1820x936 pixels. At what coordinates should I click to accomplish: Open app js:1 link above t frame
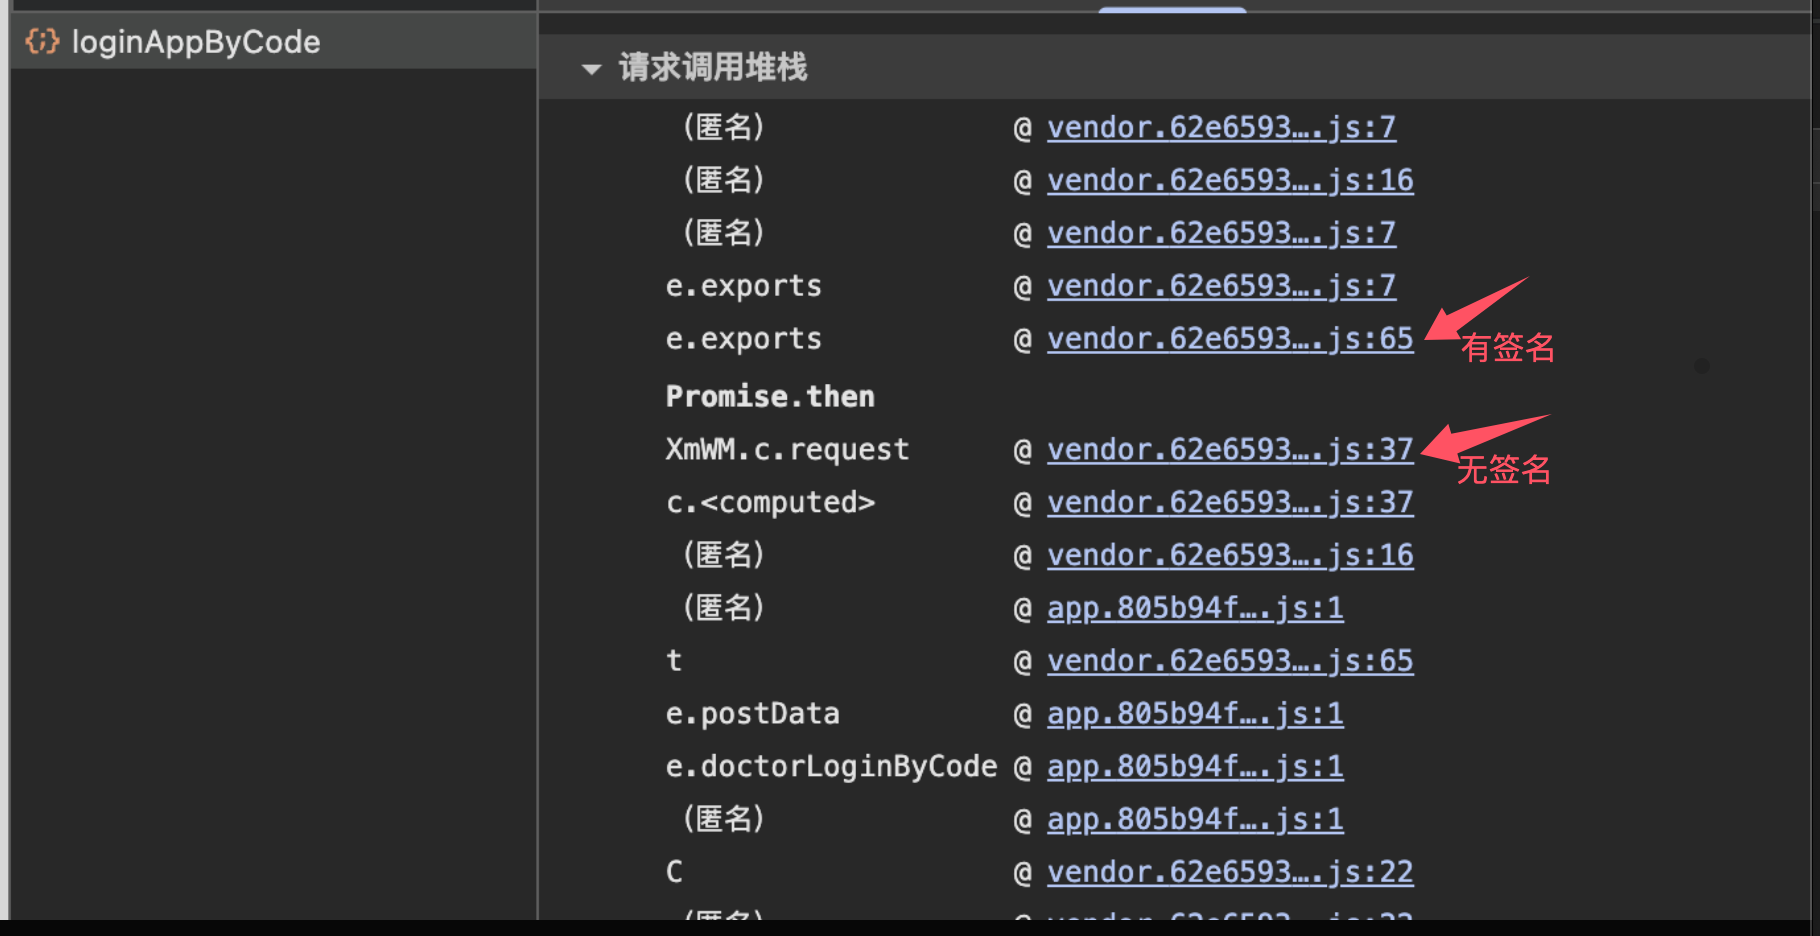(1194, 609)
